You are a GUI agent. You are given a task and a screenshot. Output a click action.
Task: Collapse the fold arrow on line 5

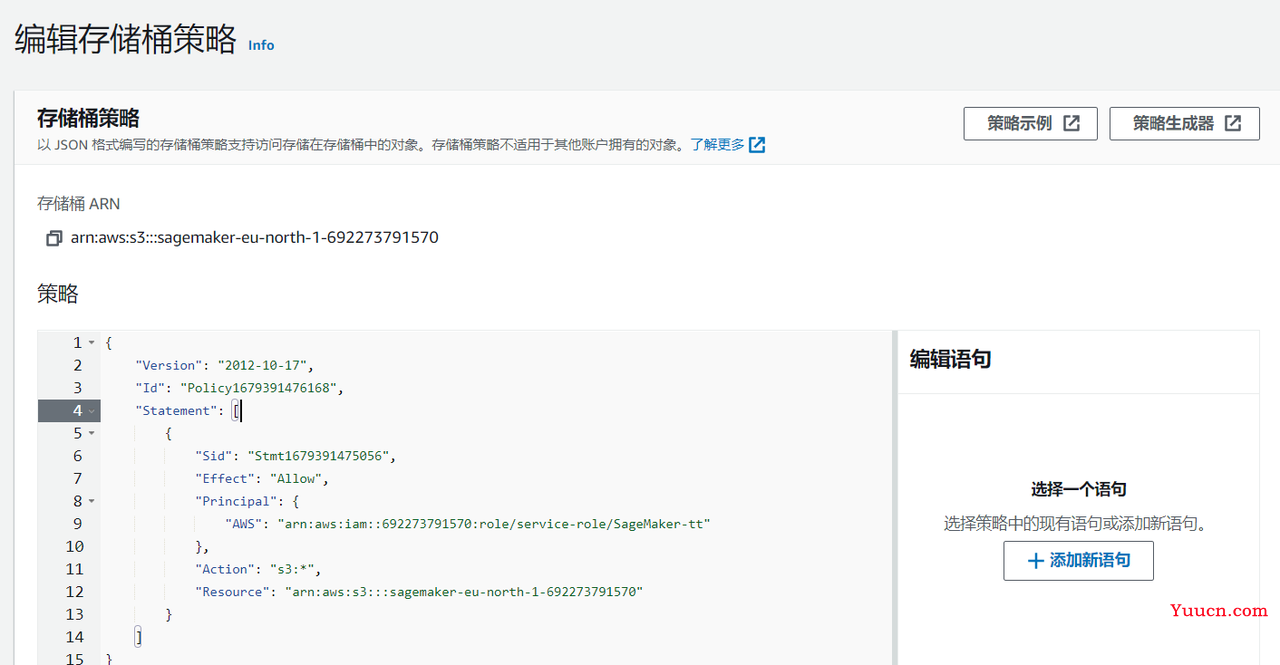[92, 433]
